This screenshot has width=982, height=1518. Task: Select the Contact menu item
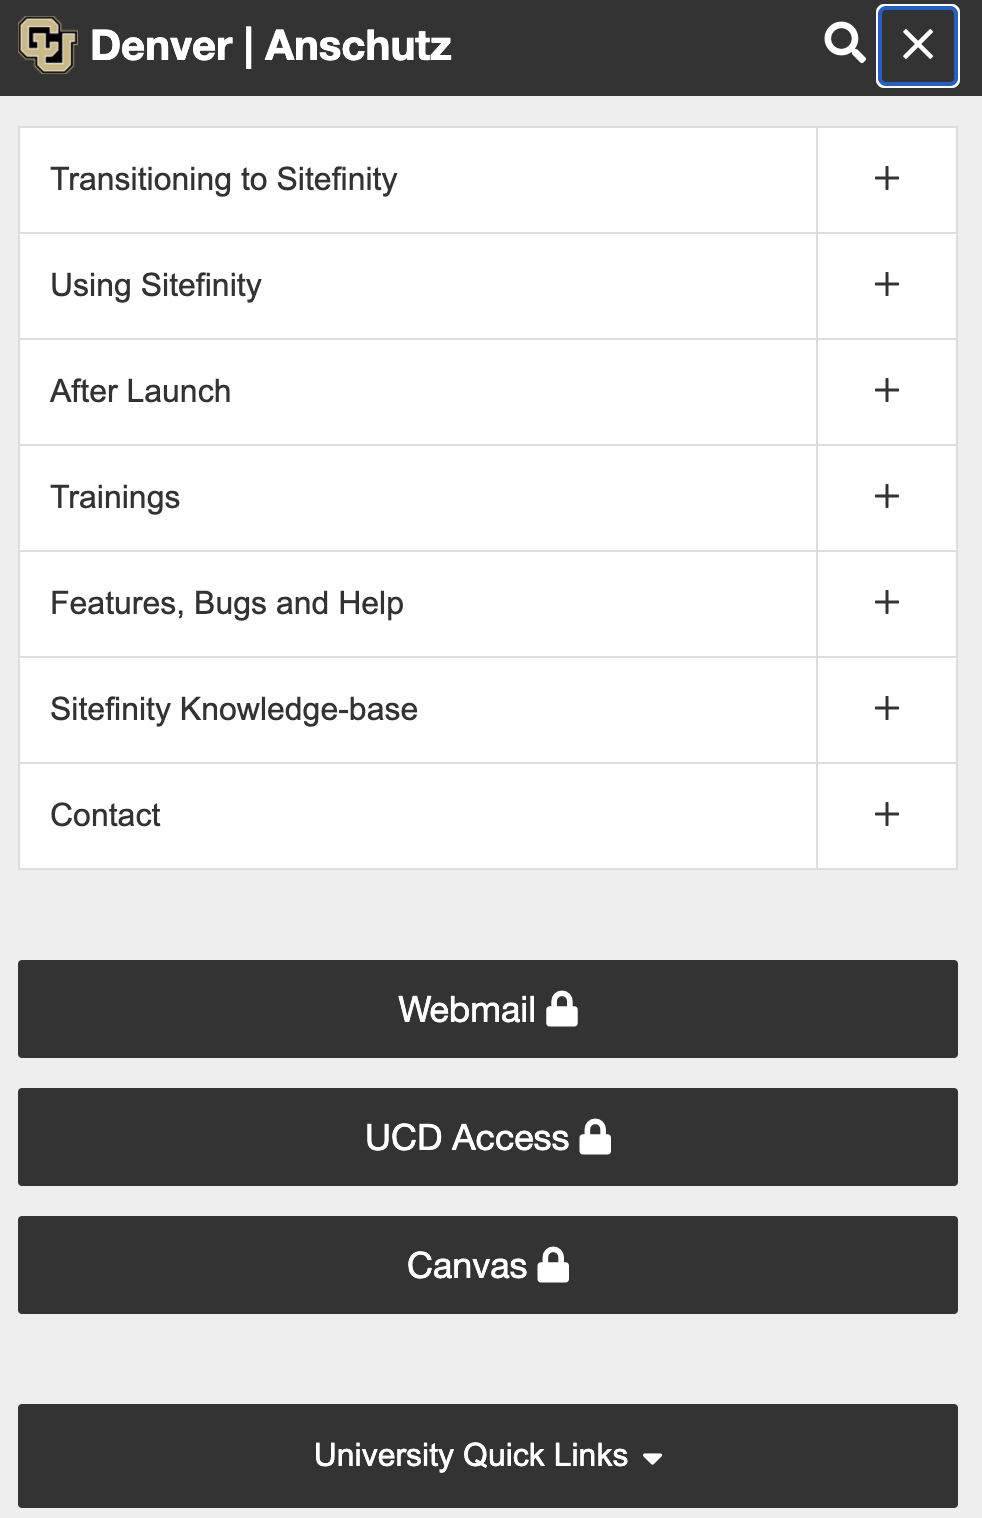pyautogui.click(x=105, y=815)
